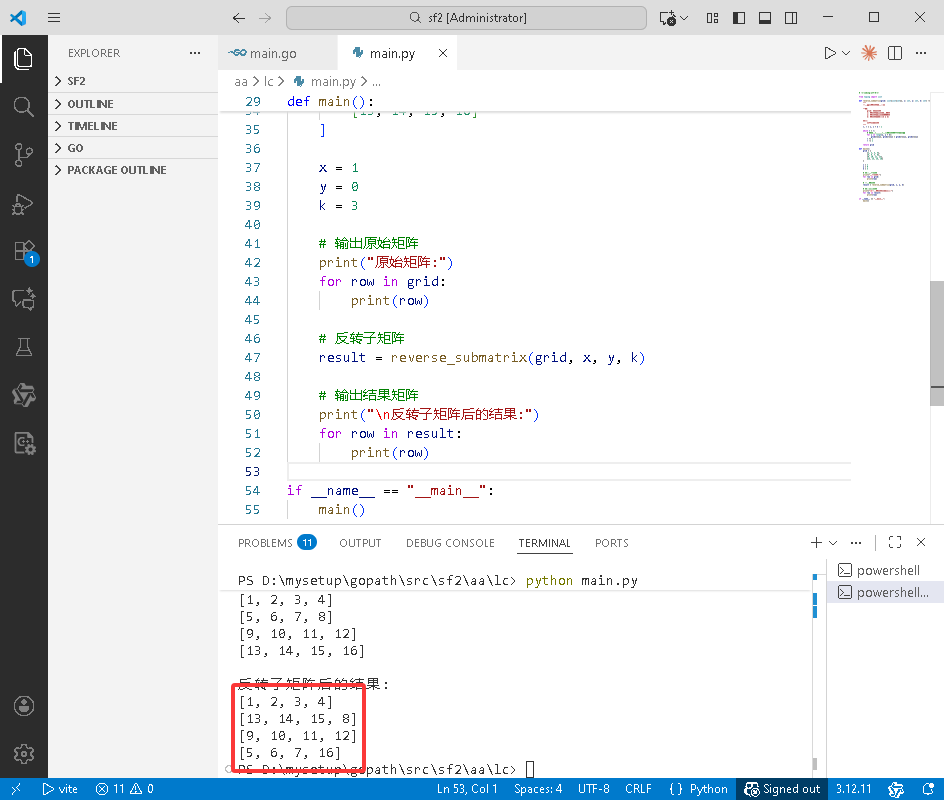944x800 pixels.
Task: Close the terminal panel
Action: (921, 542)
